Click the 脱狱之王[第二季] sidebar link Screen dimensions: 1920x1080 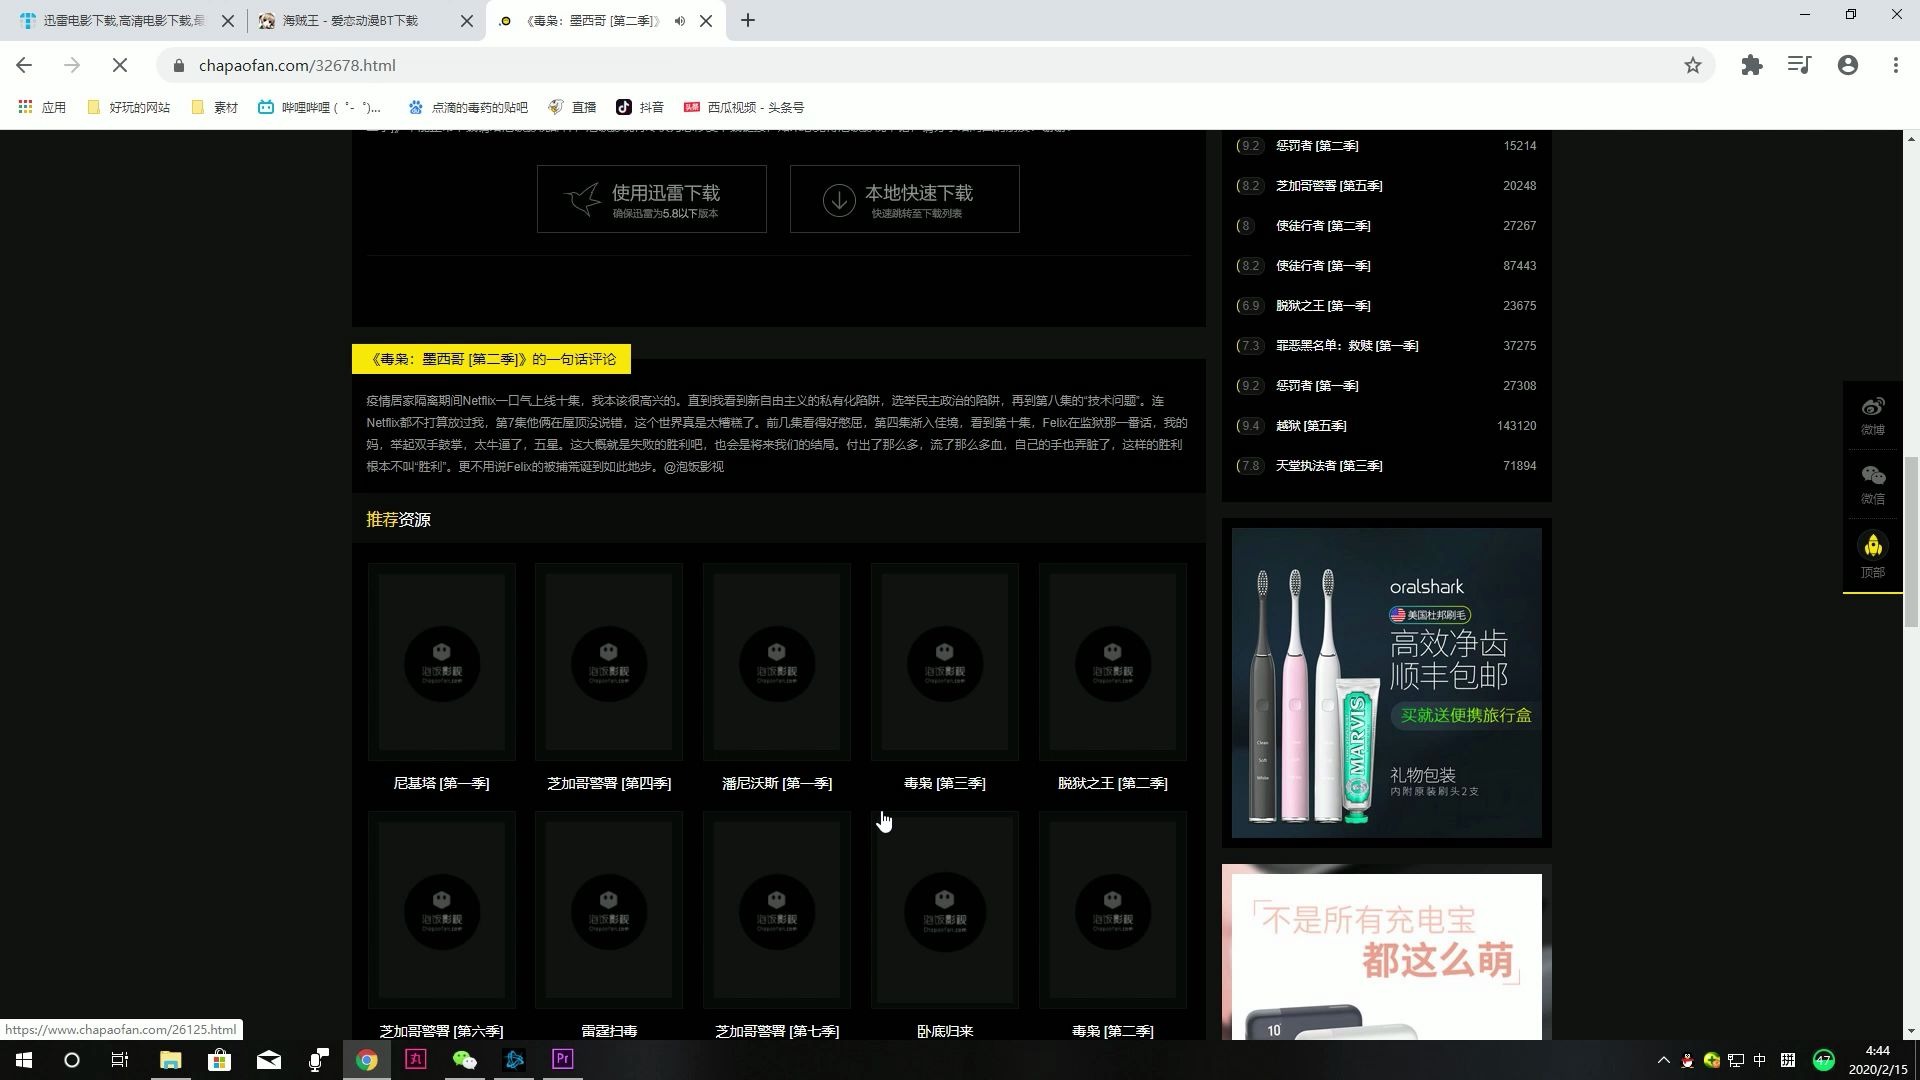pos(1114,783)
